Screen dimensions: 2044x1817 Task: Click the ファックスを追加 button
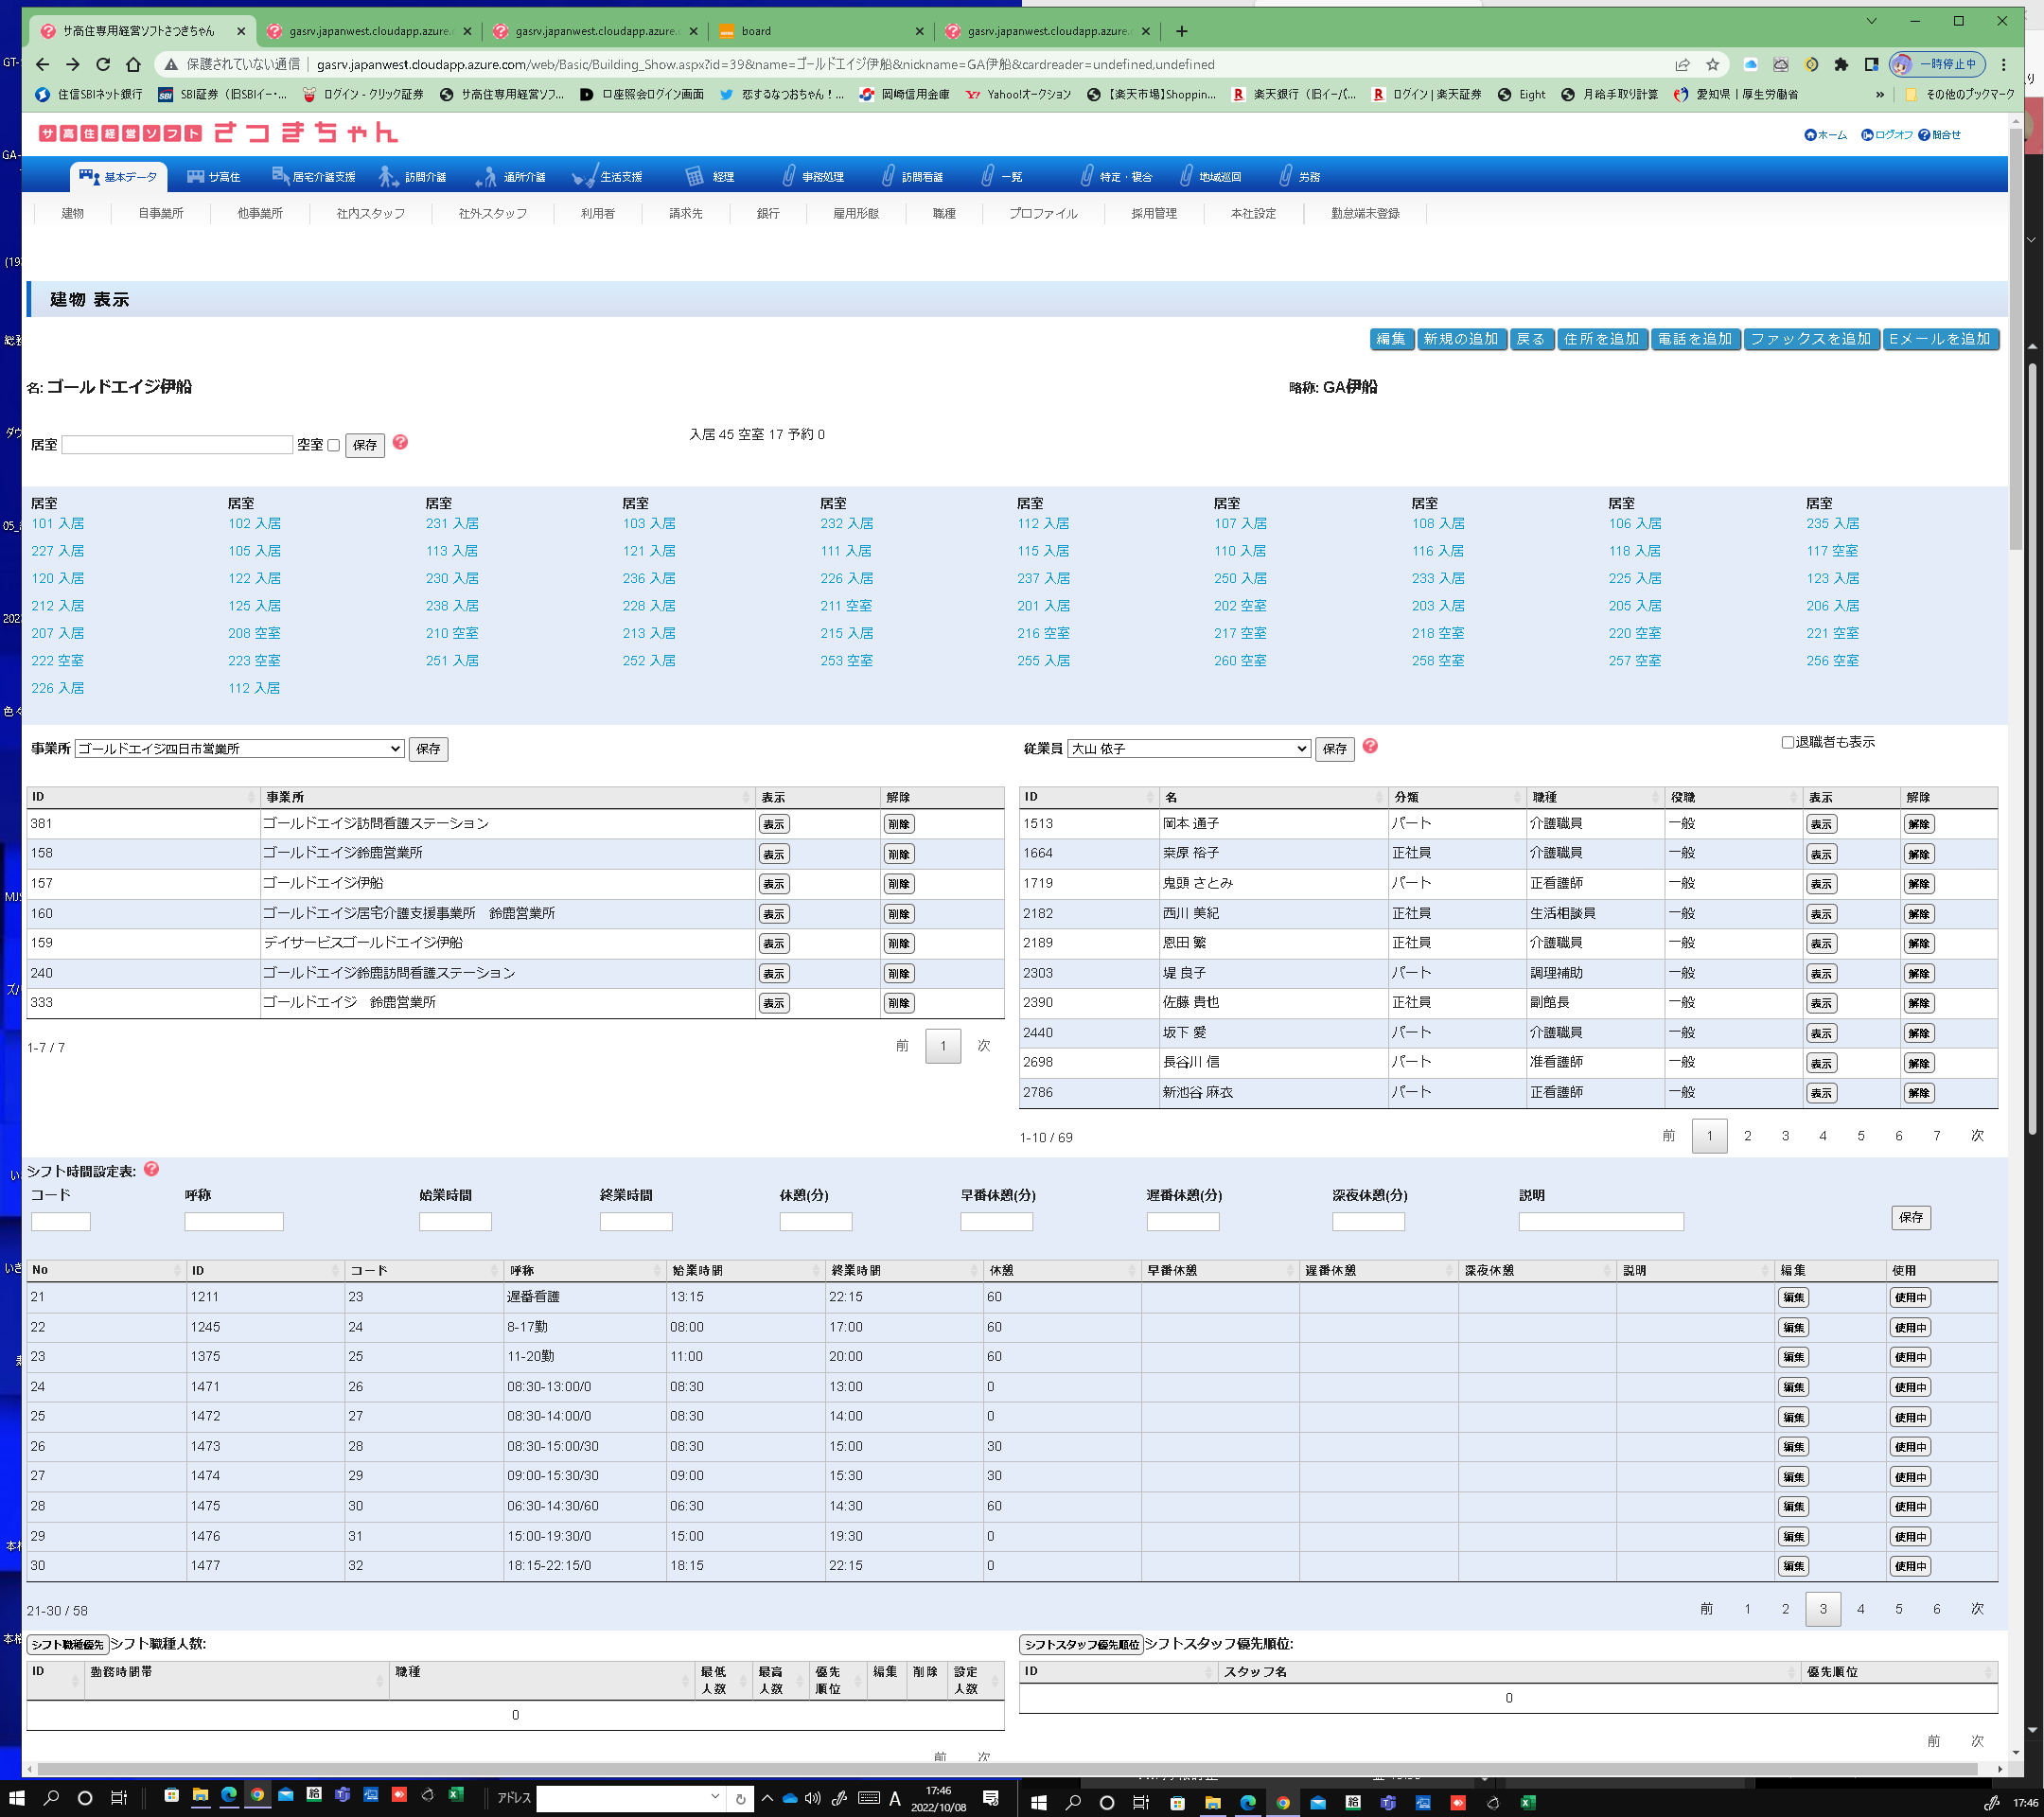pyautogui.click(x=1810, y=339)
